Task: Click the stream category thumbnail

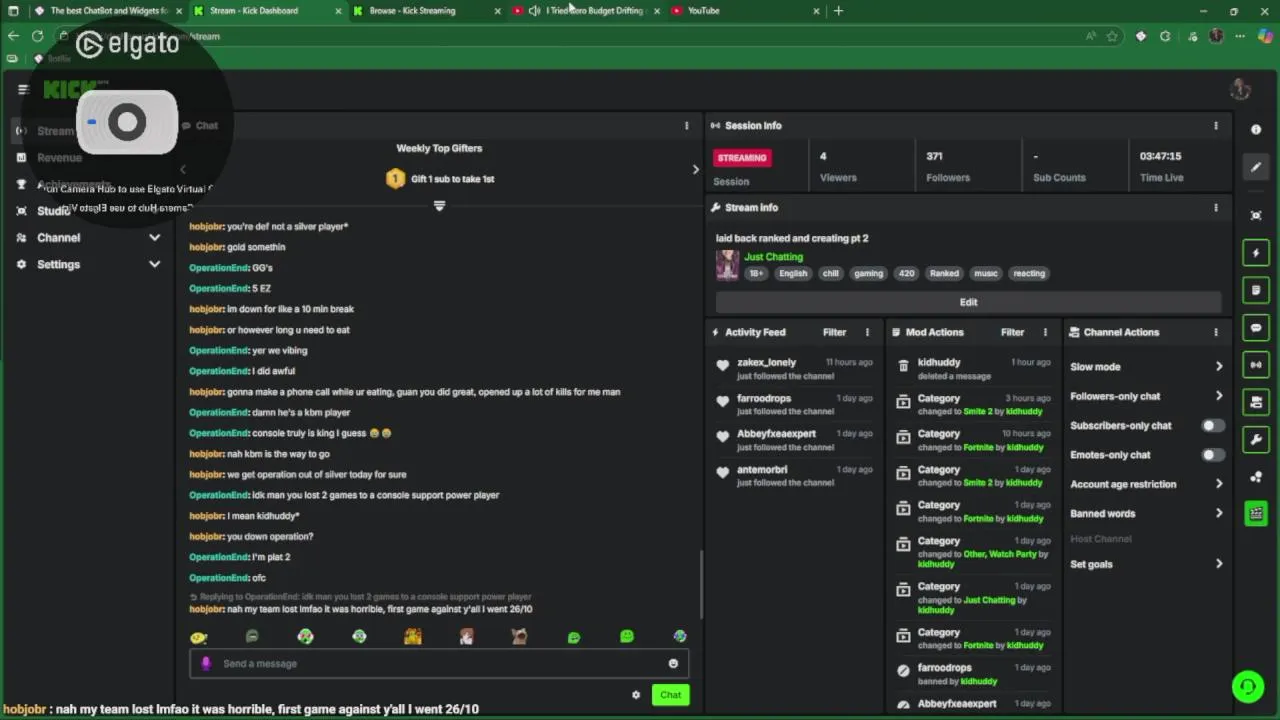Action: coord(727,265)
